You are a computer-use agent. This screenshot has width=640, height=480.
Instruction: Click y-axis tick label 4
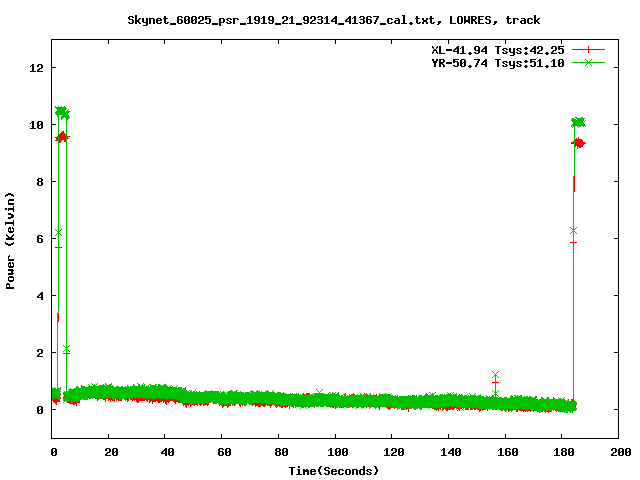40,296
